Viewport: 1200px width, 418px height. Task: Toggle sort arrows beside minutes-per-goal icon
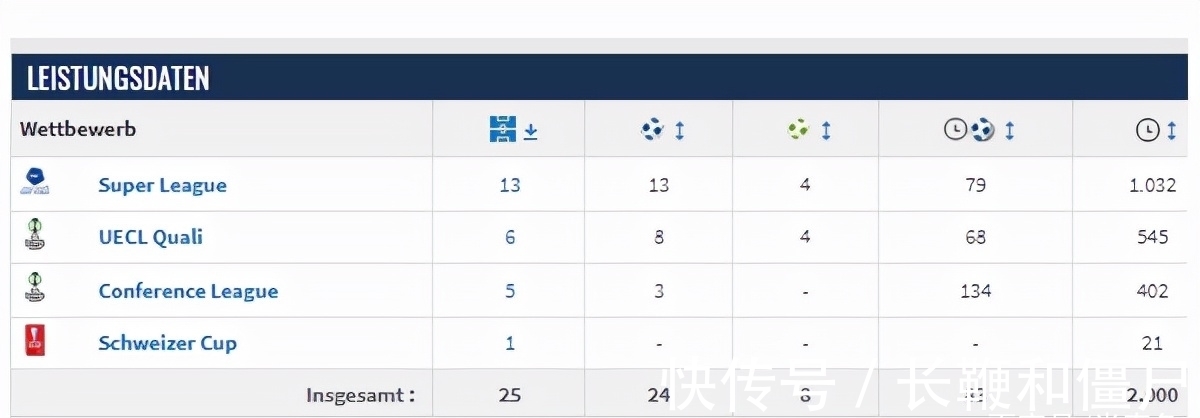pos(1009,130)
